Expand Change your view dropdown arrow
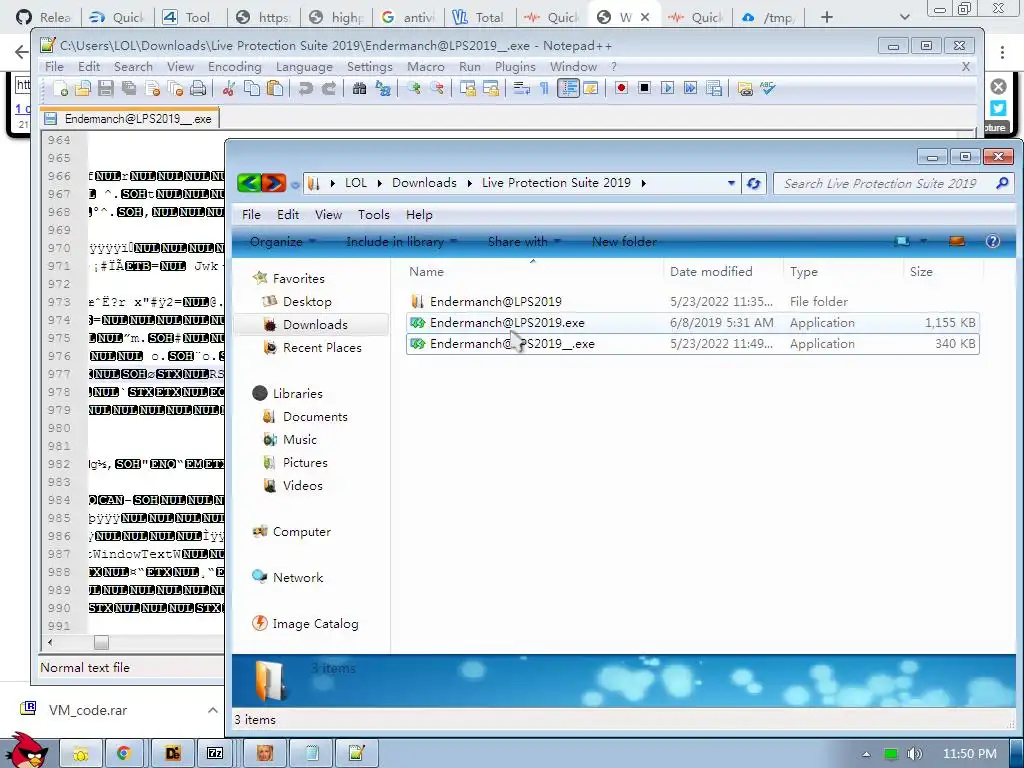Image resolution: width=1024 pixels, height=768 pixels. (923, 242)
